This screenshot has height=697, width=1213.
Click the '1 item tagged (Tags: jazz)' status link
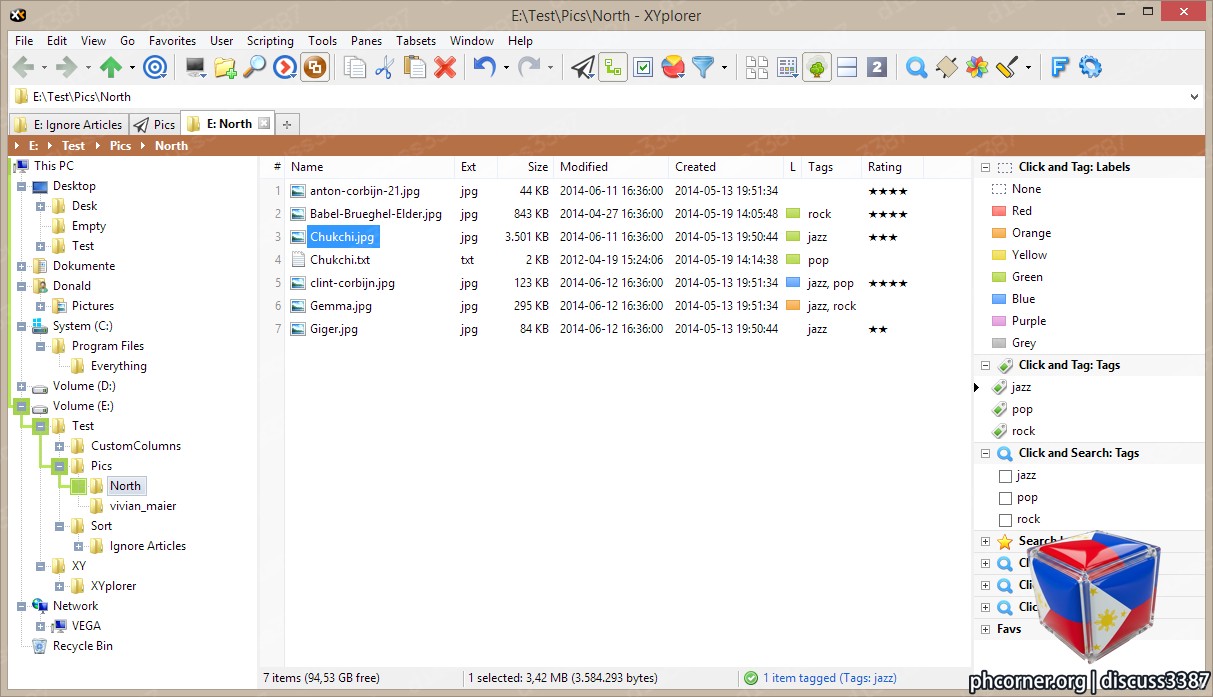coord(829,678)
